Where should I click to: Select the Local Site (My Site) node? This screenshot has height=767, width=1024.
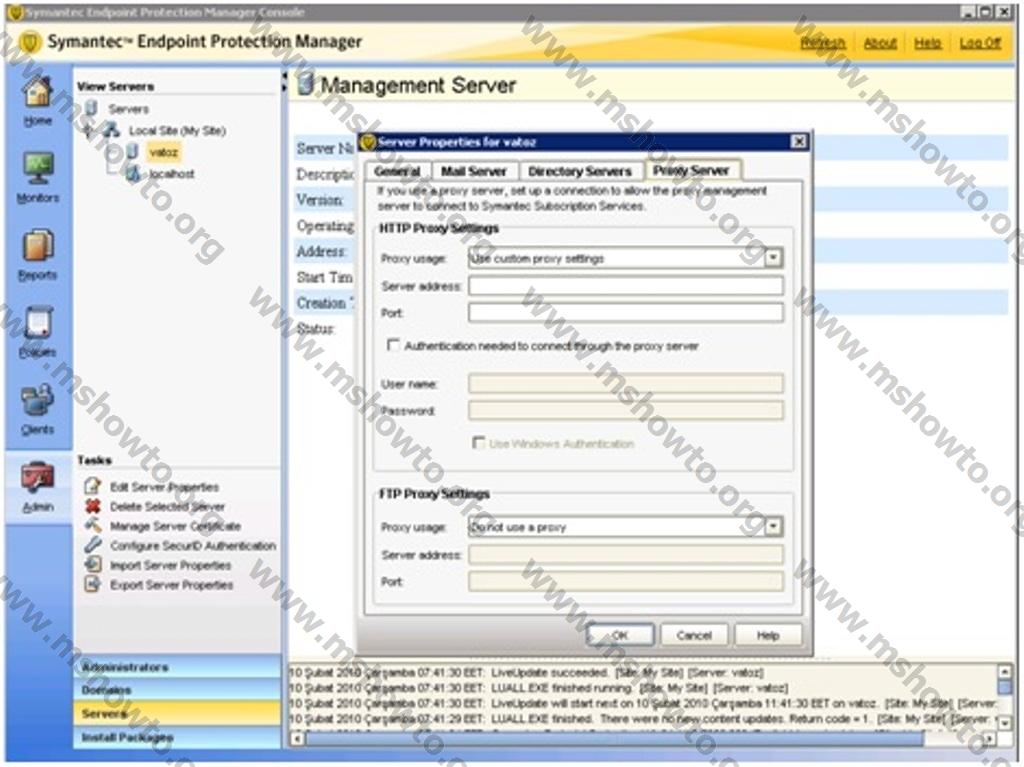pyautogui.click(x=176, y=131)
